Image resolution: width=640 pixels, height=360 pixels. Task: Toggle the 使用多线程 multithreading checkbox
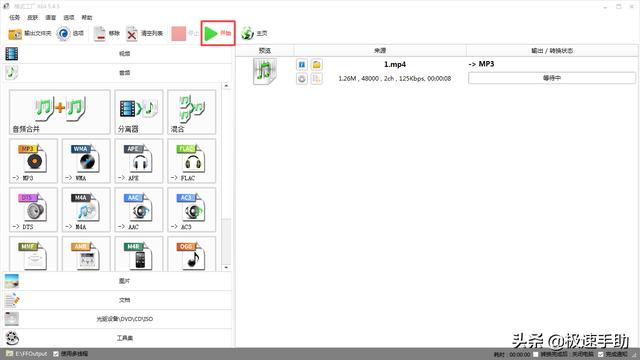point(56,354)
